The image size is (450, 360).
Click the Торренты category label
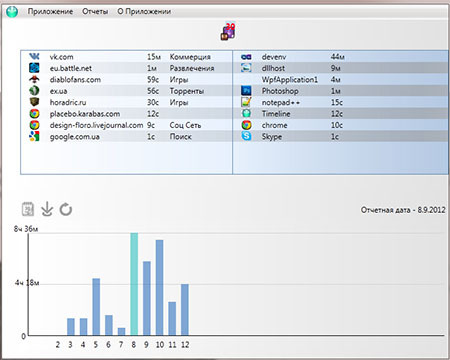(x=187, y=91)
